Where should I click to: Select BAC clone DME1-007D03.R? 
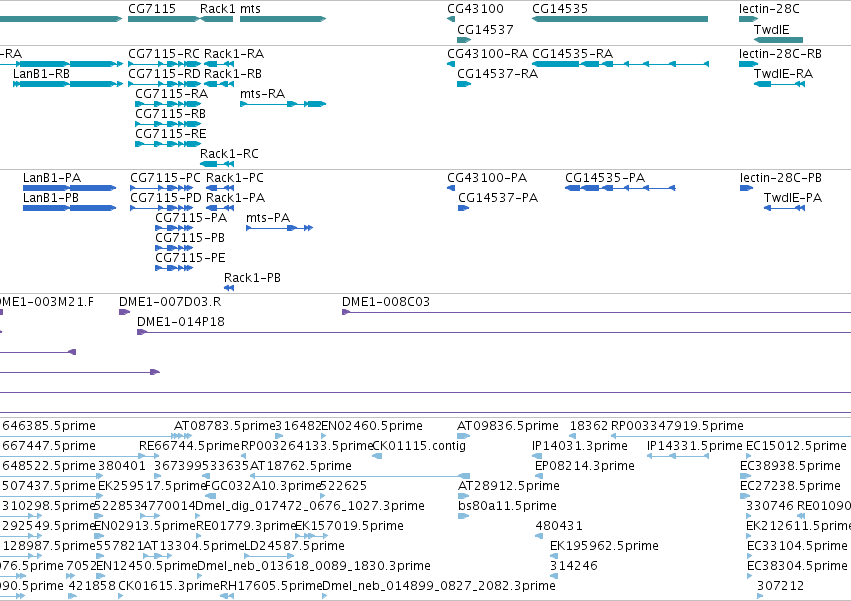point(170,302)
